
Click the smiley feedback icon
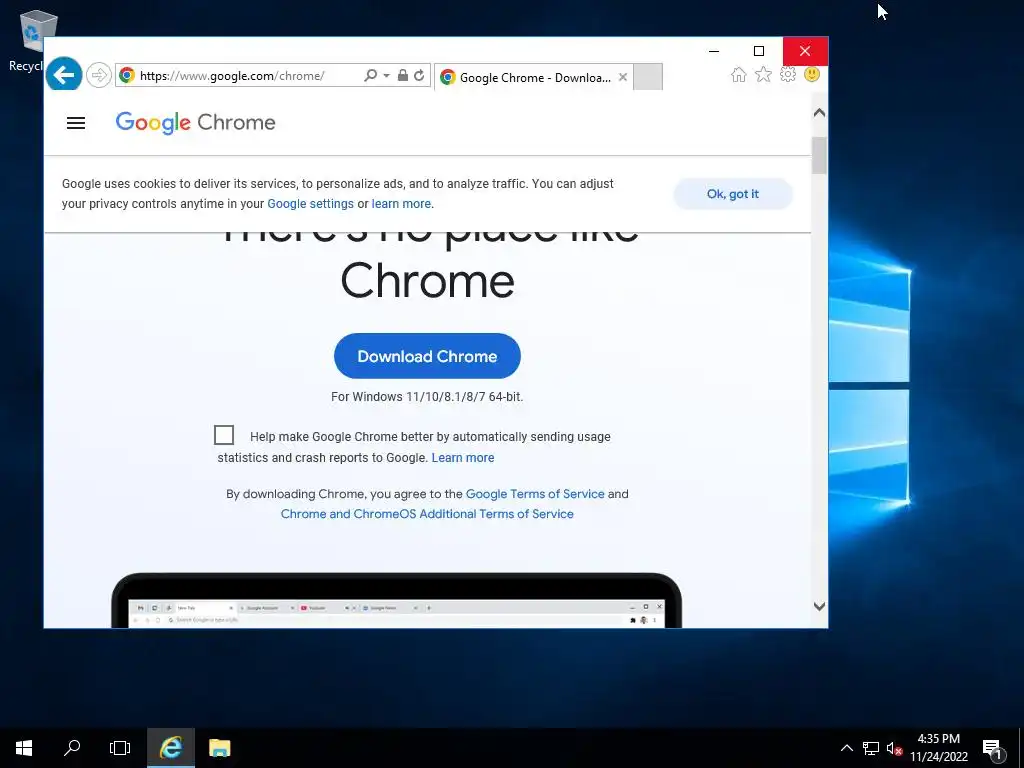click(812, 74)
